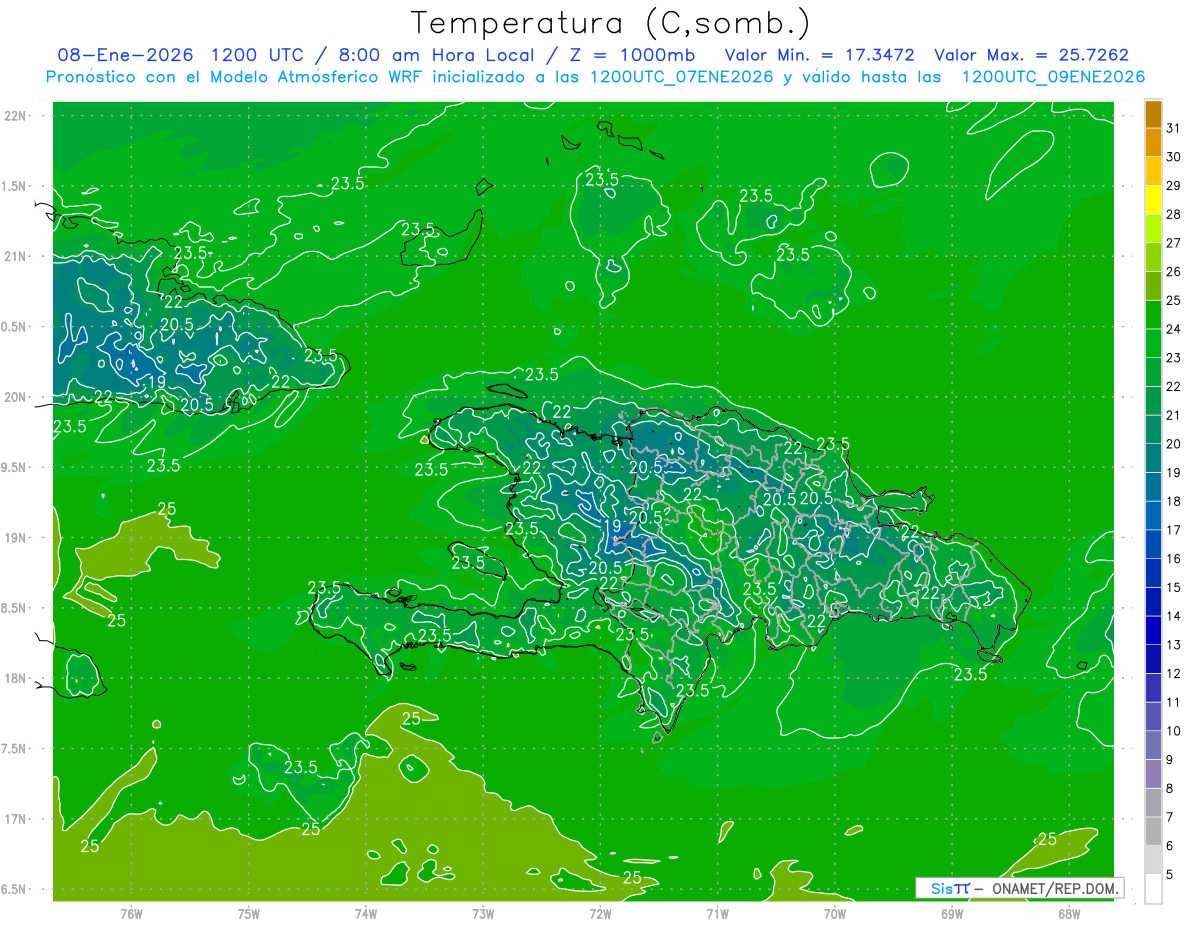Screen dimensions: 1200x927
Task: Click the '68W' longitude axis label
Action: [x=1069, y=913]
